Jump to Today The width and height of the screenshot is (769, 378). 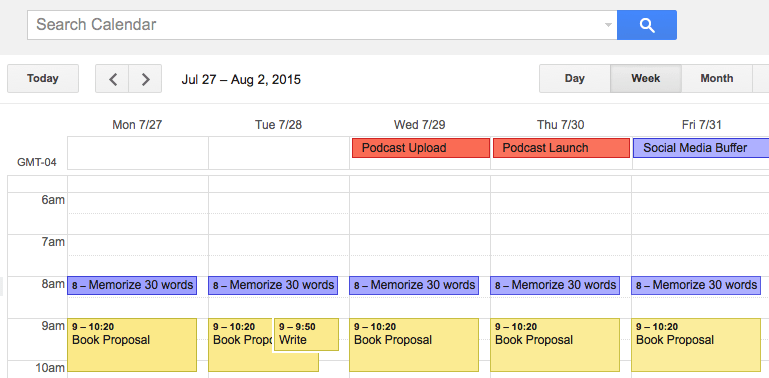pyautogui.click(x=43, y=78)
